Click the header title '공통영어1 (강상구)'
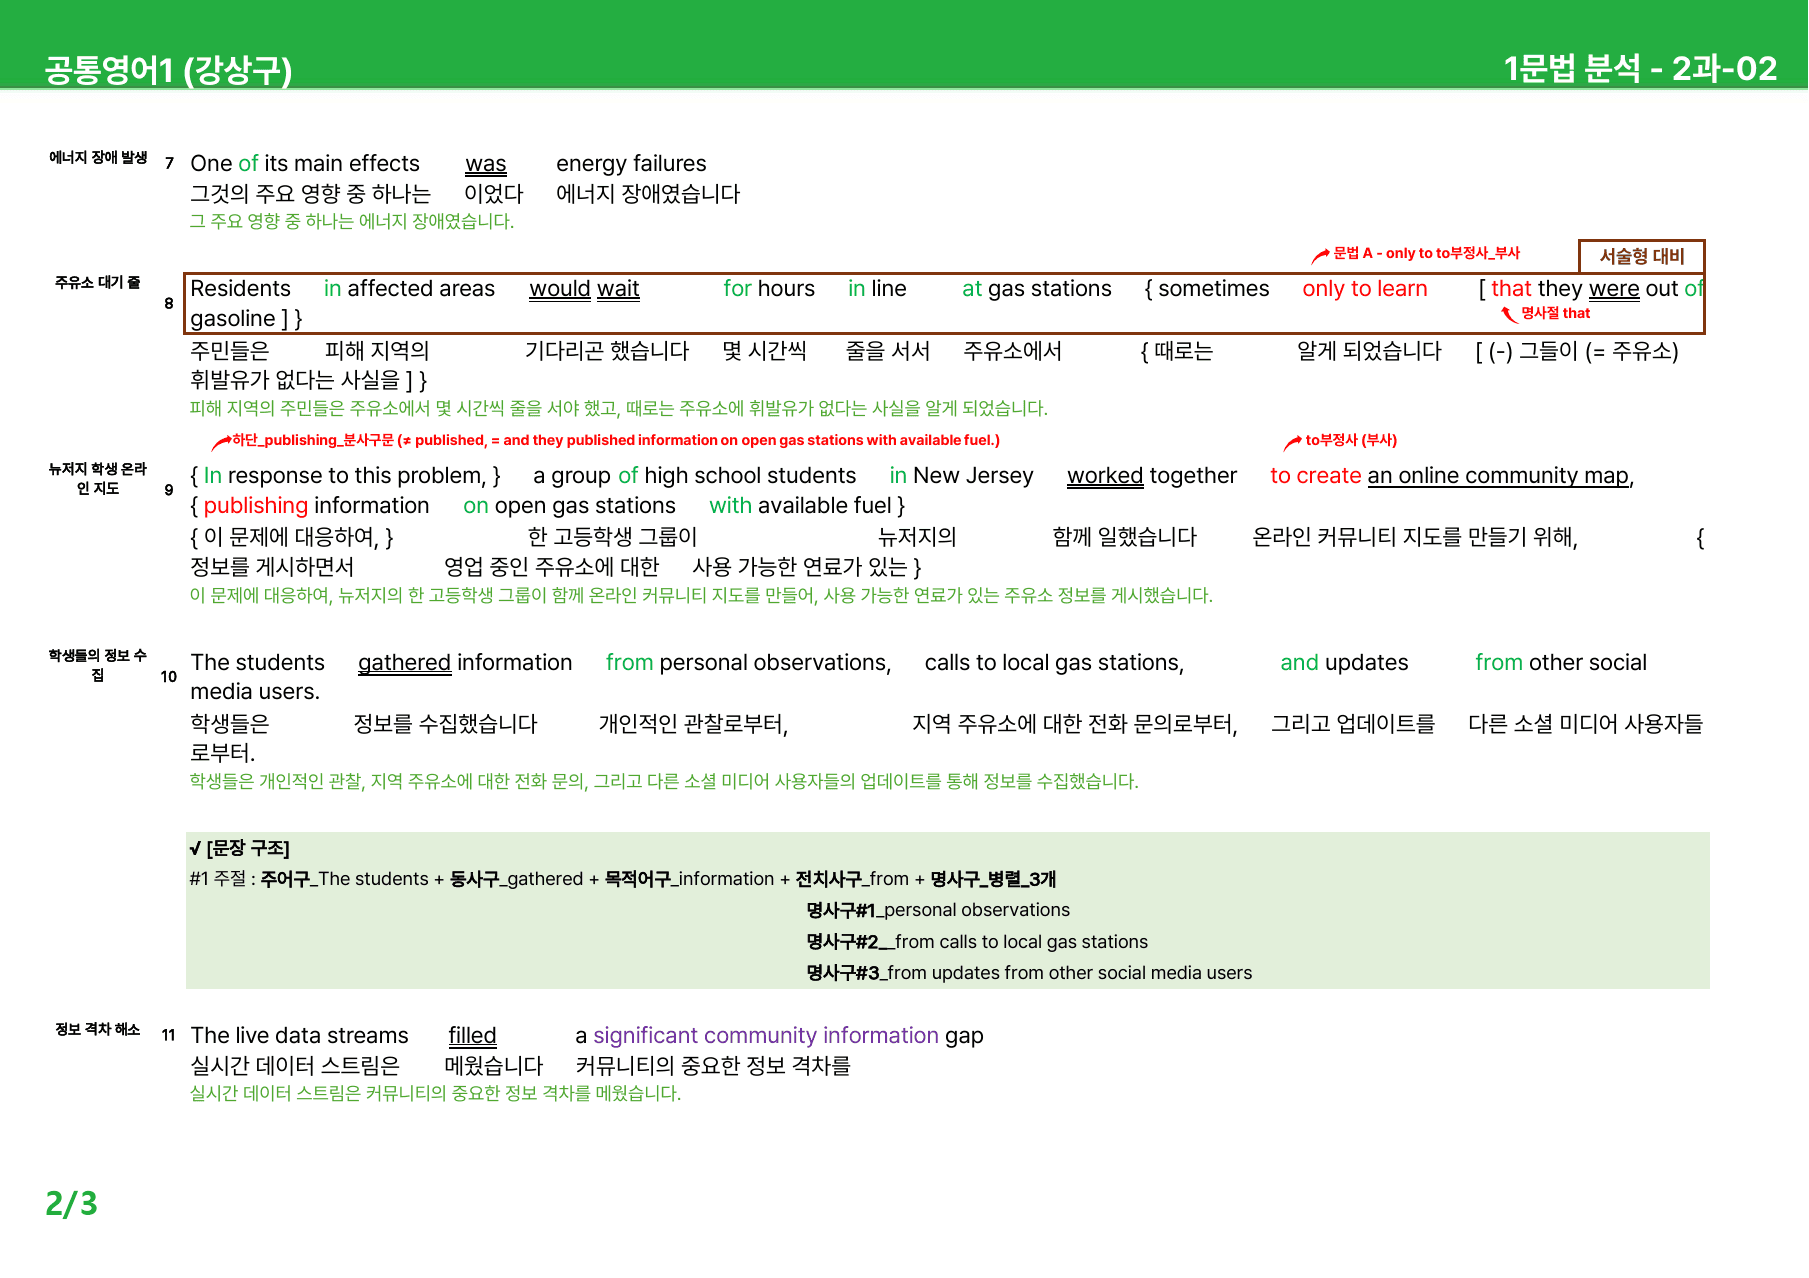Screen dimensions: 1809x1278 [168, 69]
